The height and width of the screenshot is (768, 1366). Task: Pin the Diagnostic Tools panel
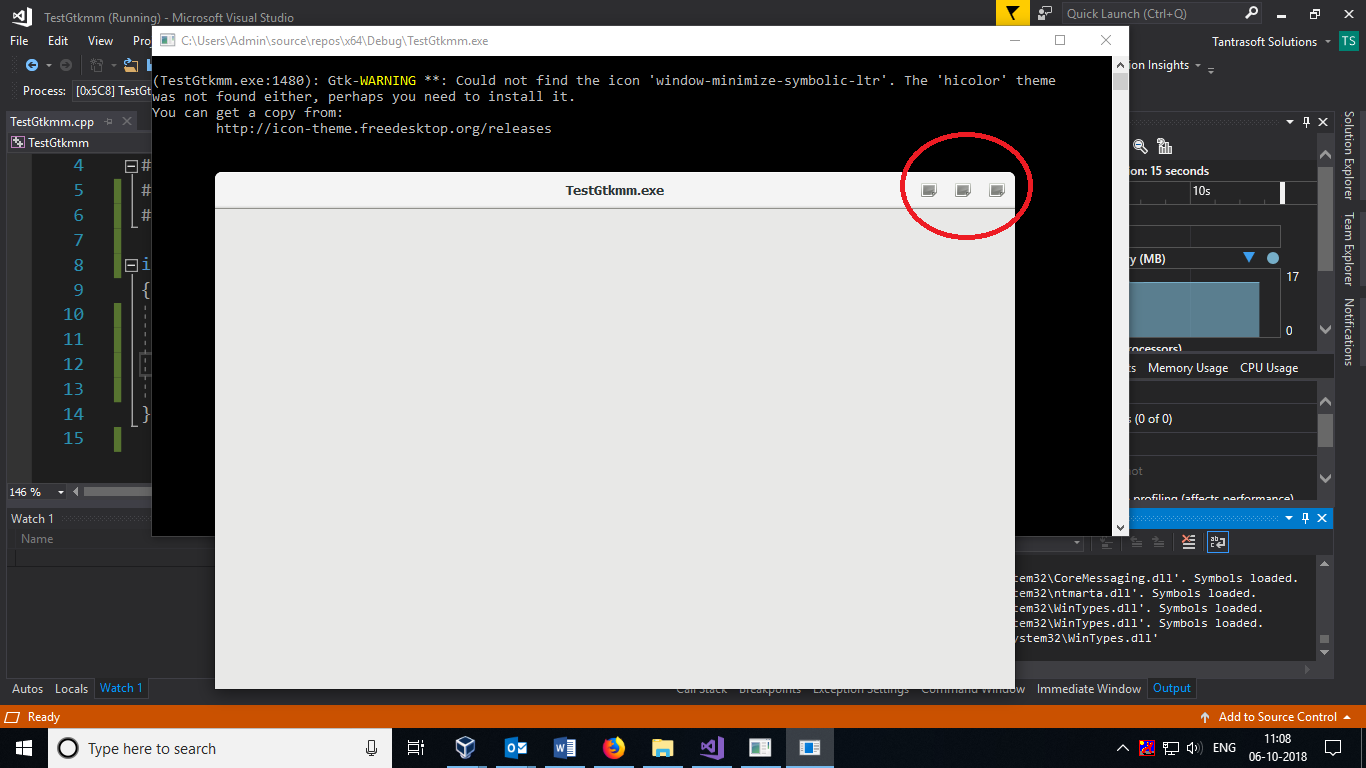point(1308,122)
